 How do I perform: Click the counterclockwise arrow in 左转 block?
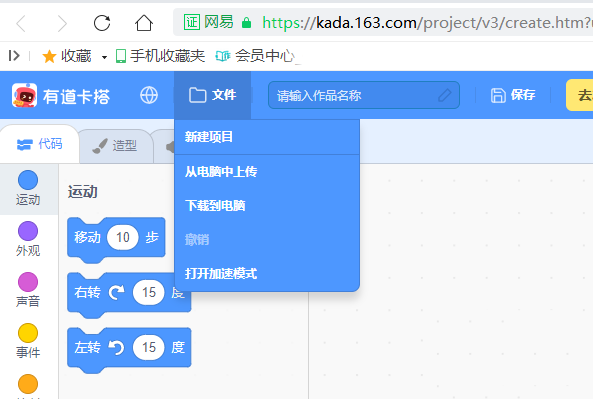click(116, 347)
